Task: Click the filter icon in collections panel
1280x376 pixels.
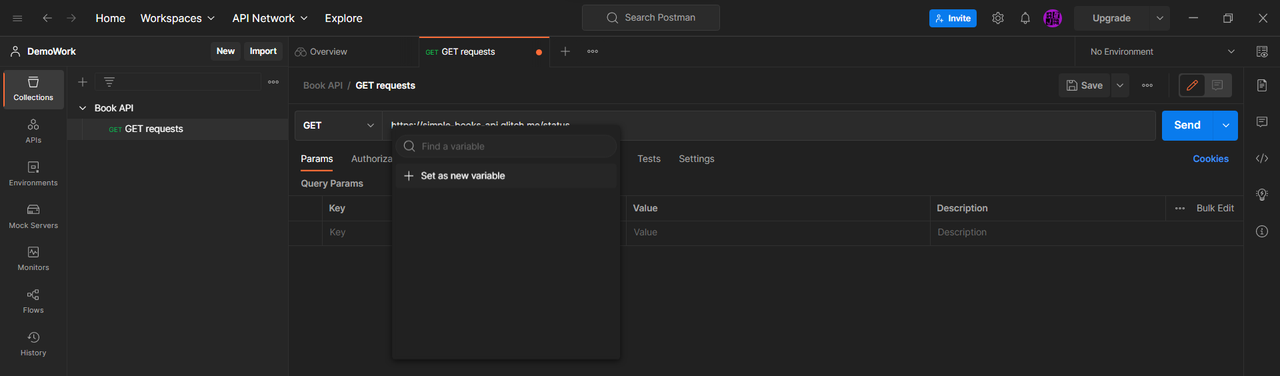Action: pos(109,82)
